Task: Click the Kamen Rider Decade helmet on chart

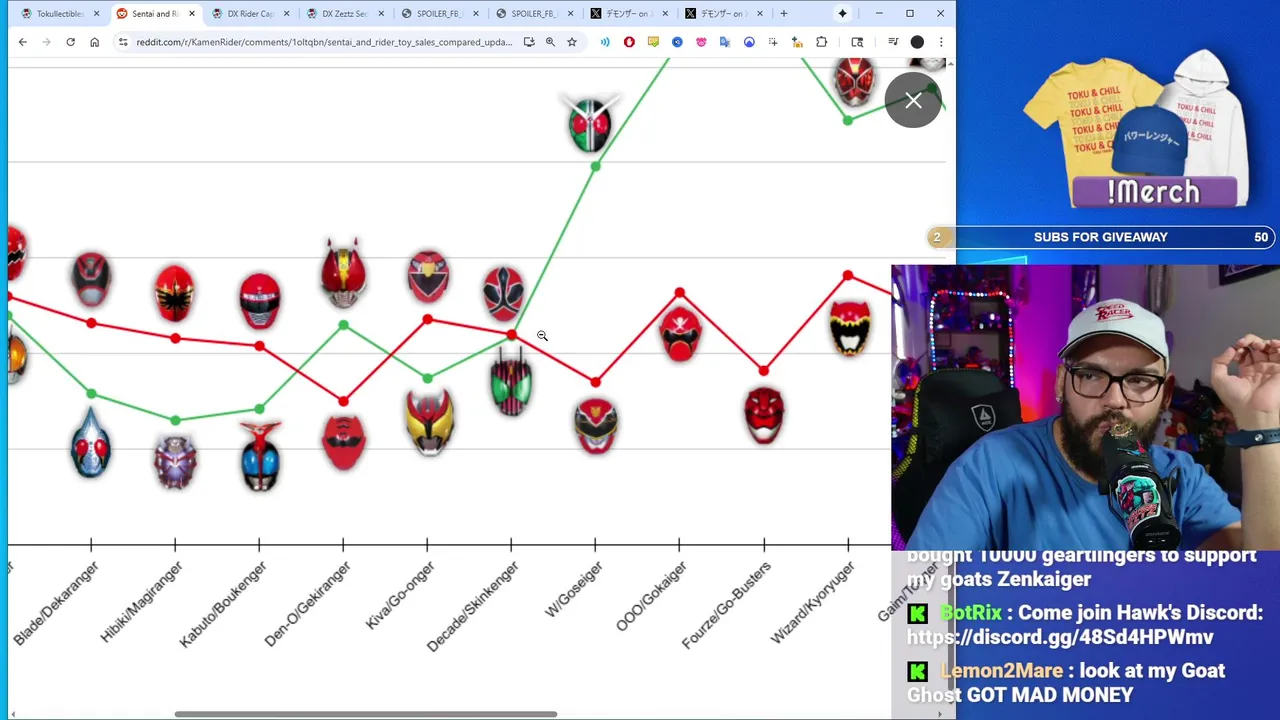Action: pos(511,383)
